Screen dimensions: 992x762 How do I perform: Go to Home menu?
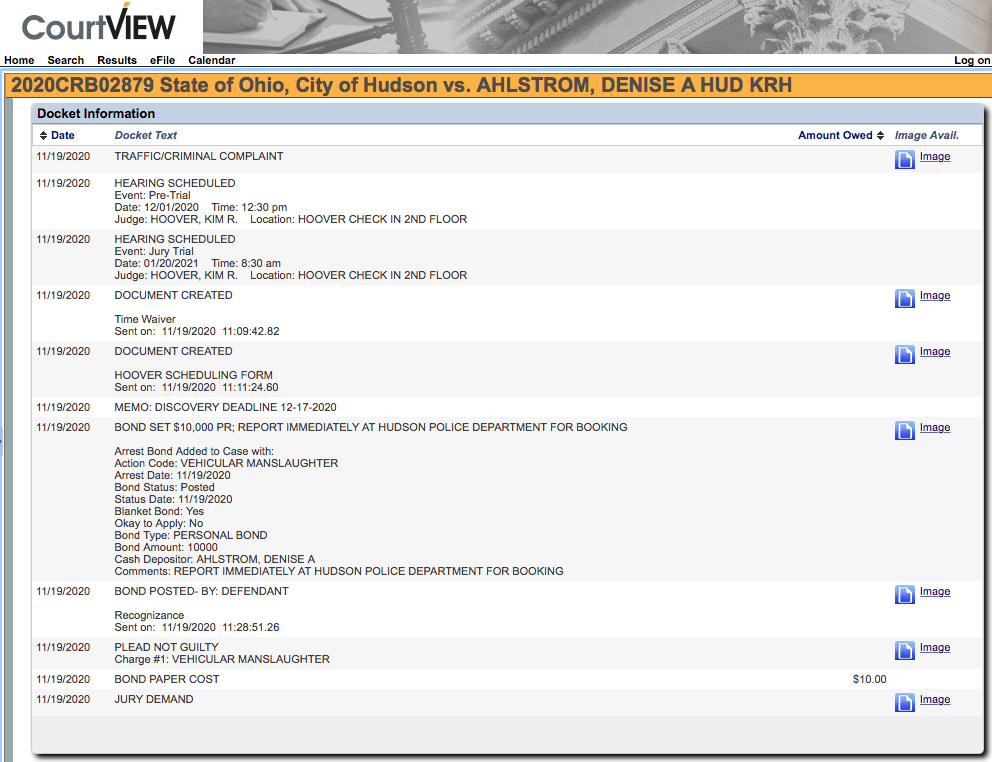(x=19, y=60)
